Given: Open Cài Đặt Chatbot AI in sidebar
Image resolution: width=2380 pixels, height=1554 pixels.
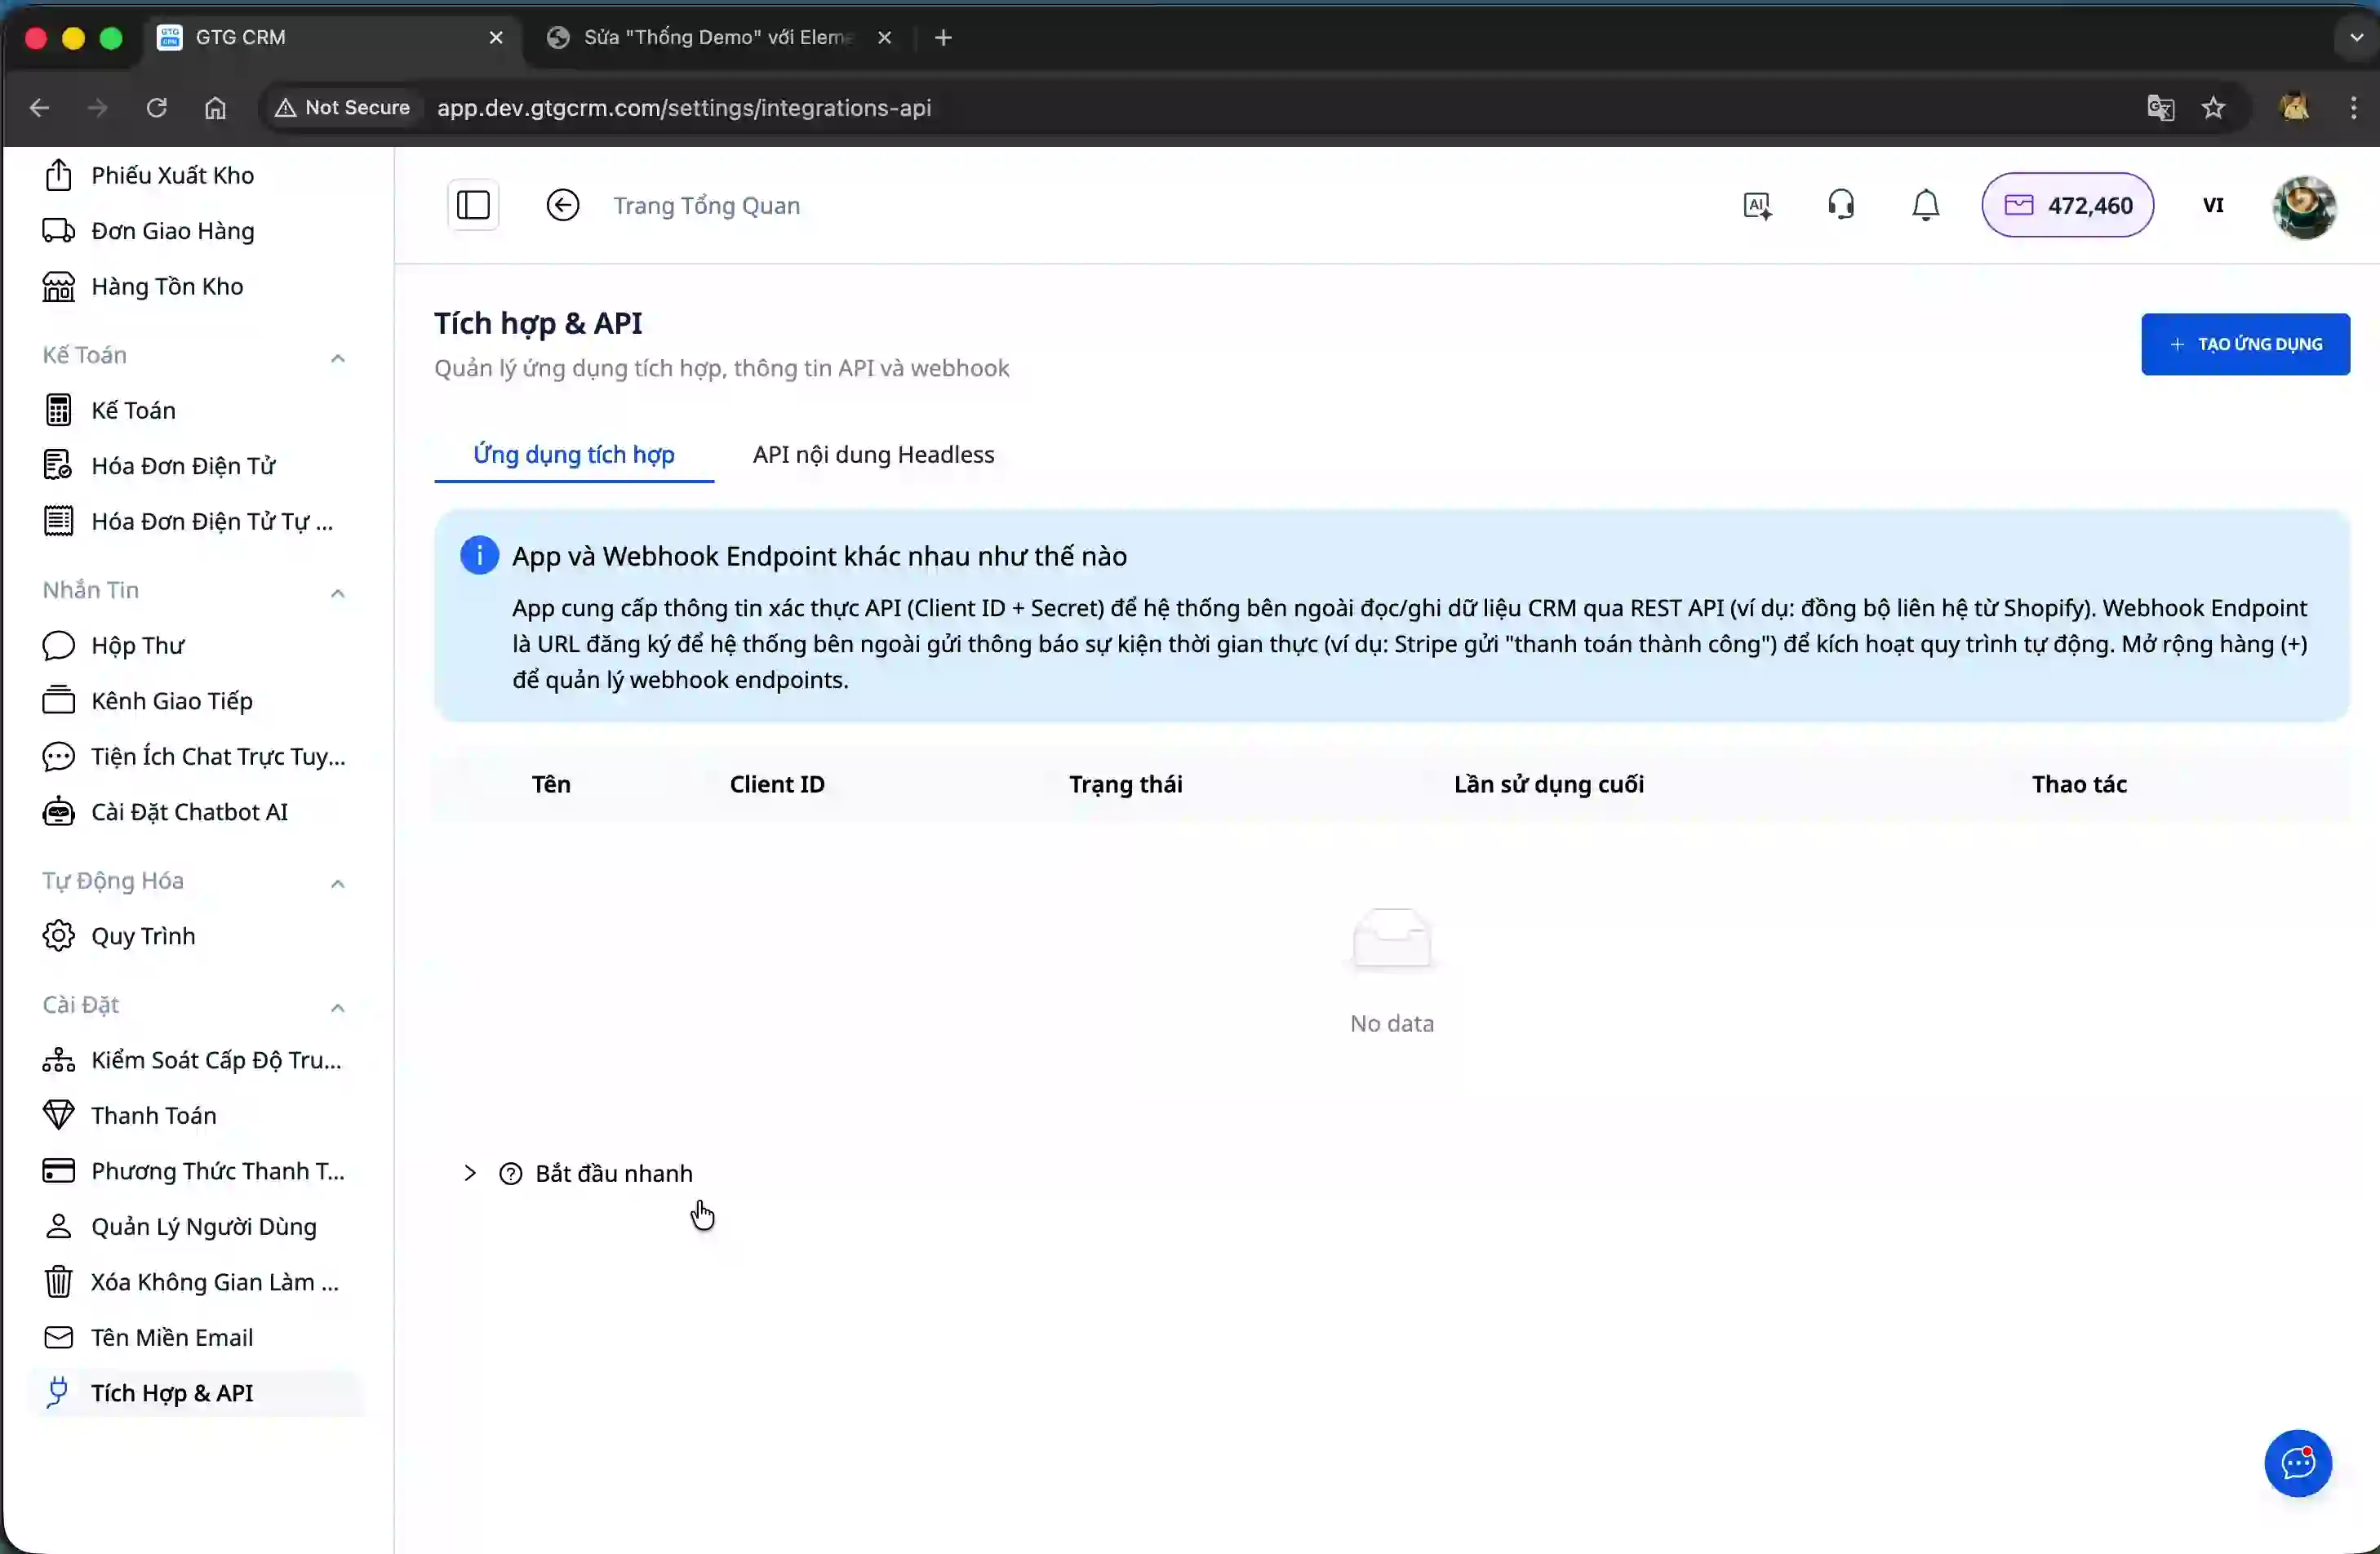Looking at the screenshot, I should [189, 811].
